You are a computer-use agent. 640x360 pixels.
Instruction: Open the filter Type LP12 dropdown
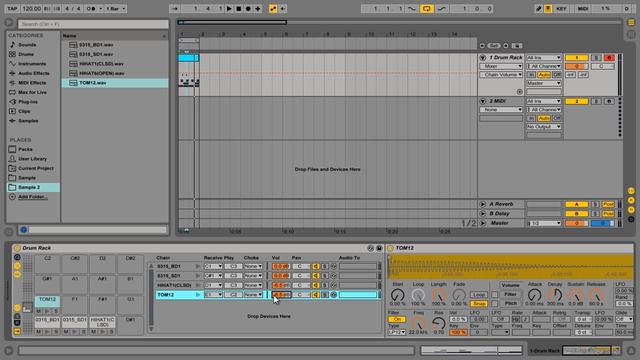point(396,333)
